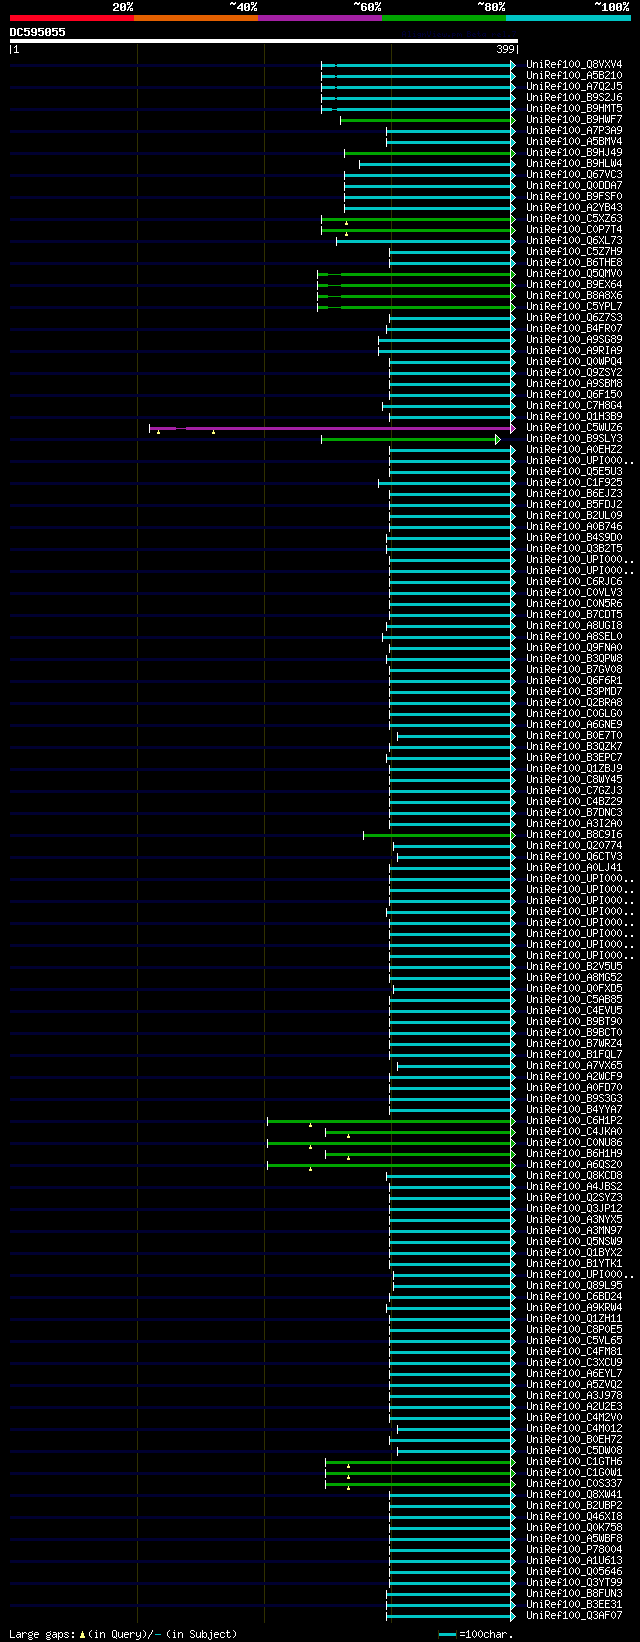Click the green alignment bar for UniRef100_C6H1P2
Screen dimensions: 640x1642
click(391, 1121)
